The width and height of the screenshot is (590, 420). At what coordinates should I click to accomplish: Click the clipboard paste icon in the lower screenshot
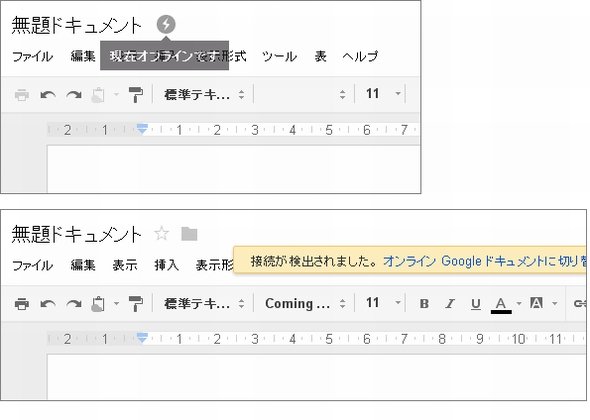pyautogui.click(x=98, y=304)
